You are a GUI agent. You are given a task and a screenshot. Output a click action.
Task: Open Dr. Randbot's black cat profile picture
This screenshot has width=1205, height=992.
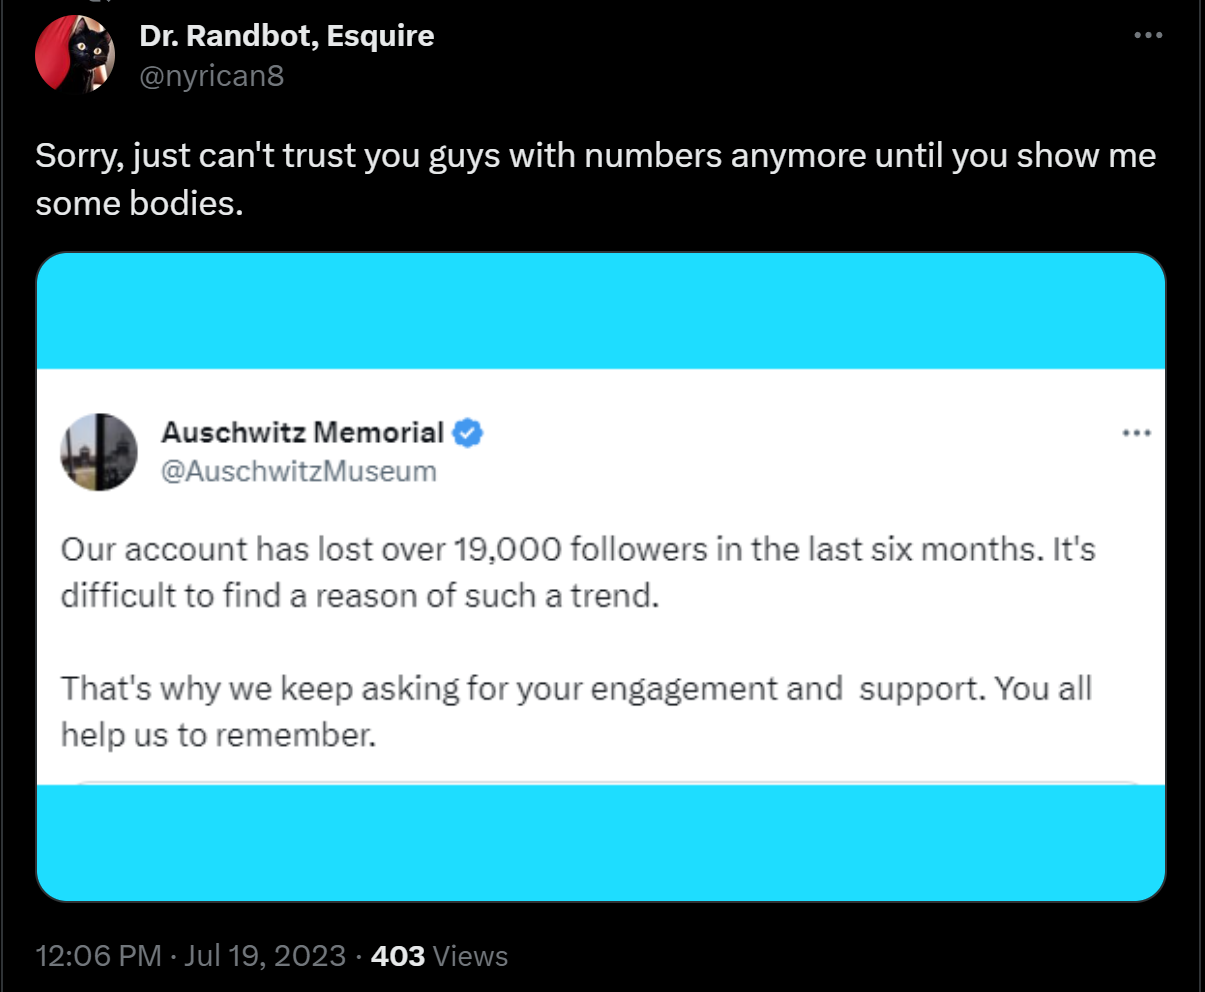coord(74,54)
